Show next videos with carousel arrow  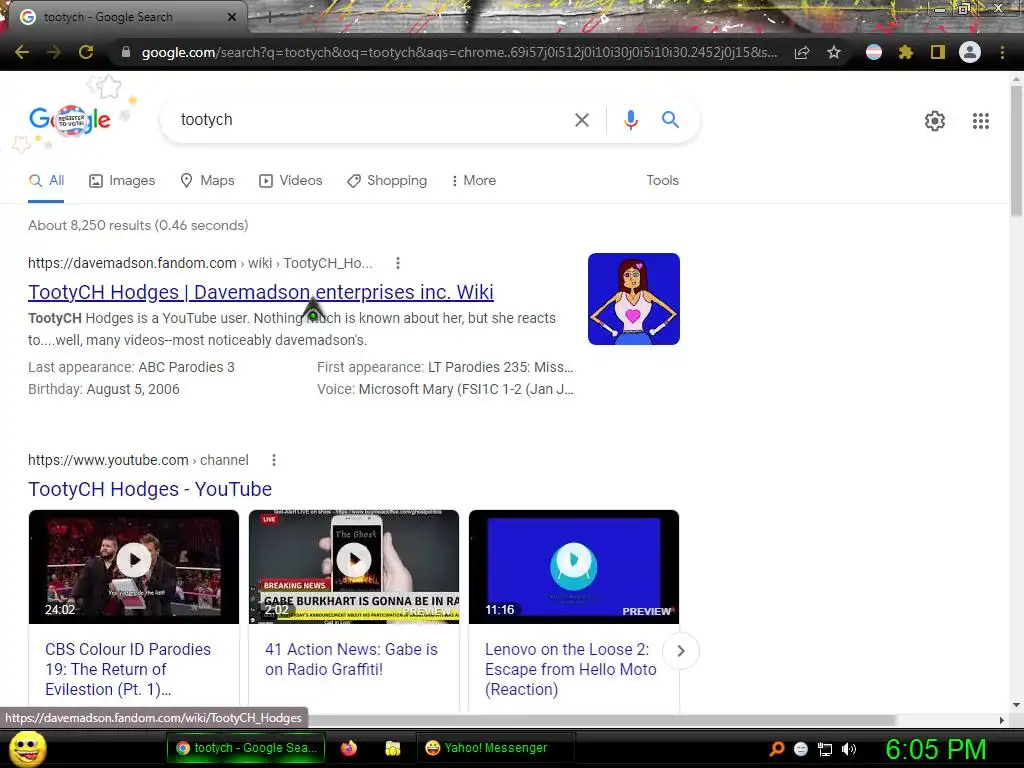click(680, 651)
